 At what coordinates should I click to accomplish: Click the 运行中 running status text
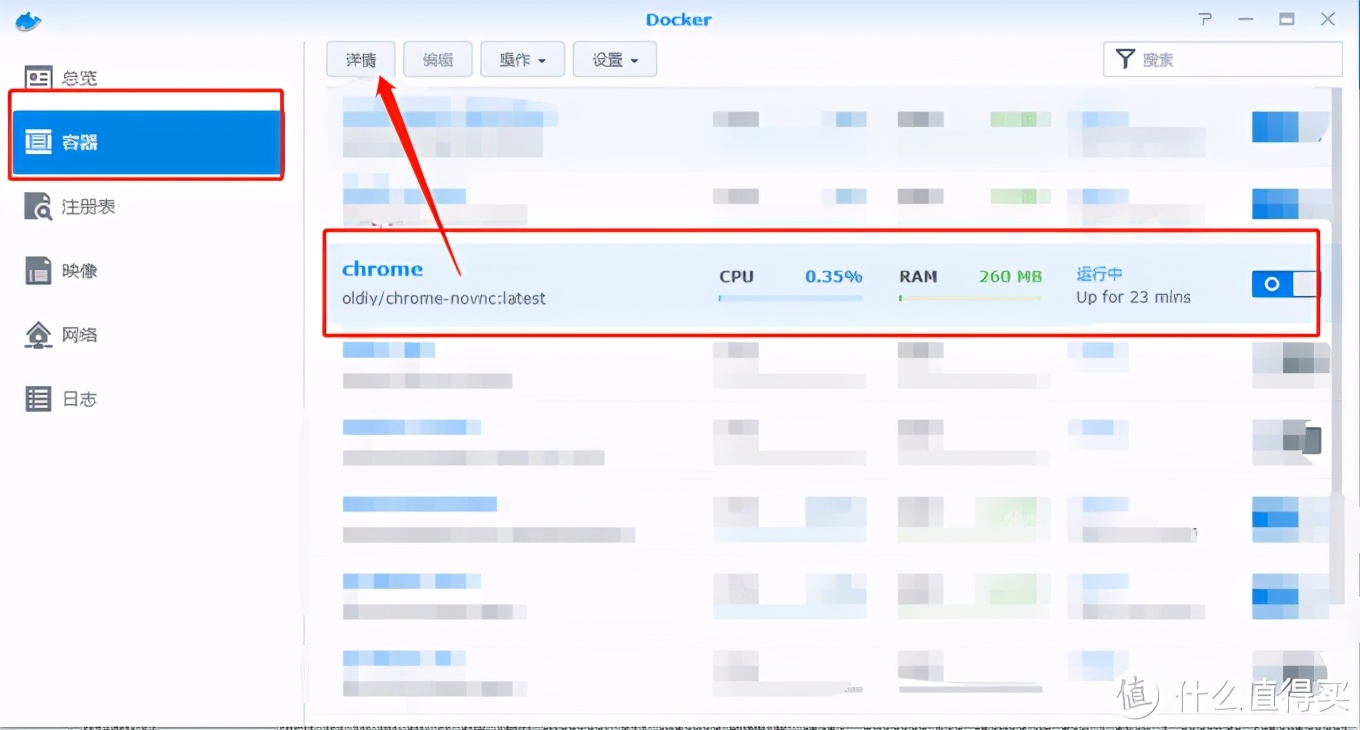1099,274
